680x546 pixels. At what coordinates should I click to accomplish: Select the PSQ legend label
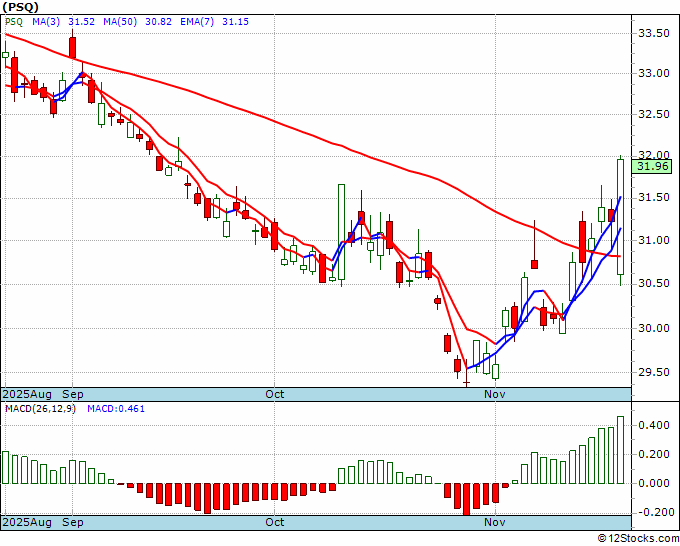click(x=14, y=22)
